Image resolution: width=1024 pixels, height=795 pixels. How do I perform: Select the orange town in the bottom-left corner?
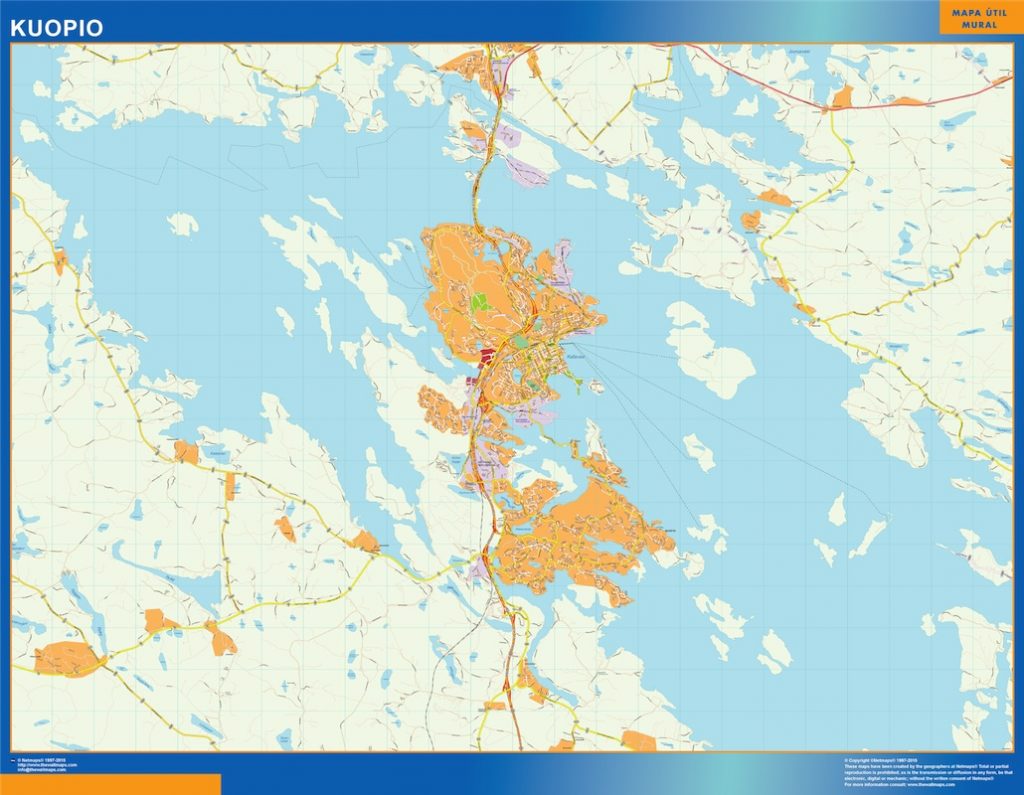click(x=67, y=659)
